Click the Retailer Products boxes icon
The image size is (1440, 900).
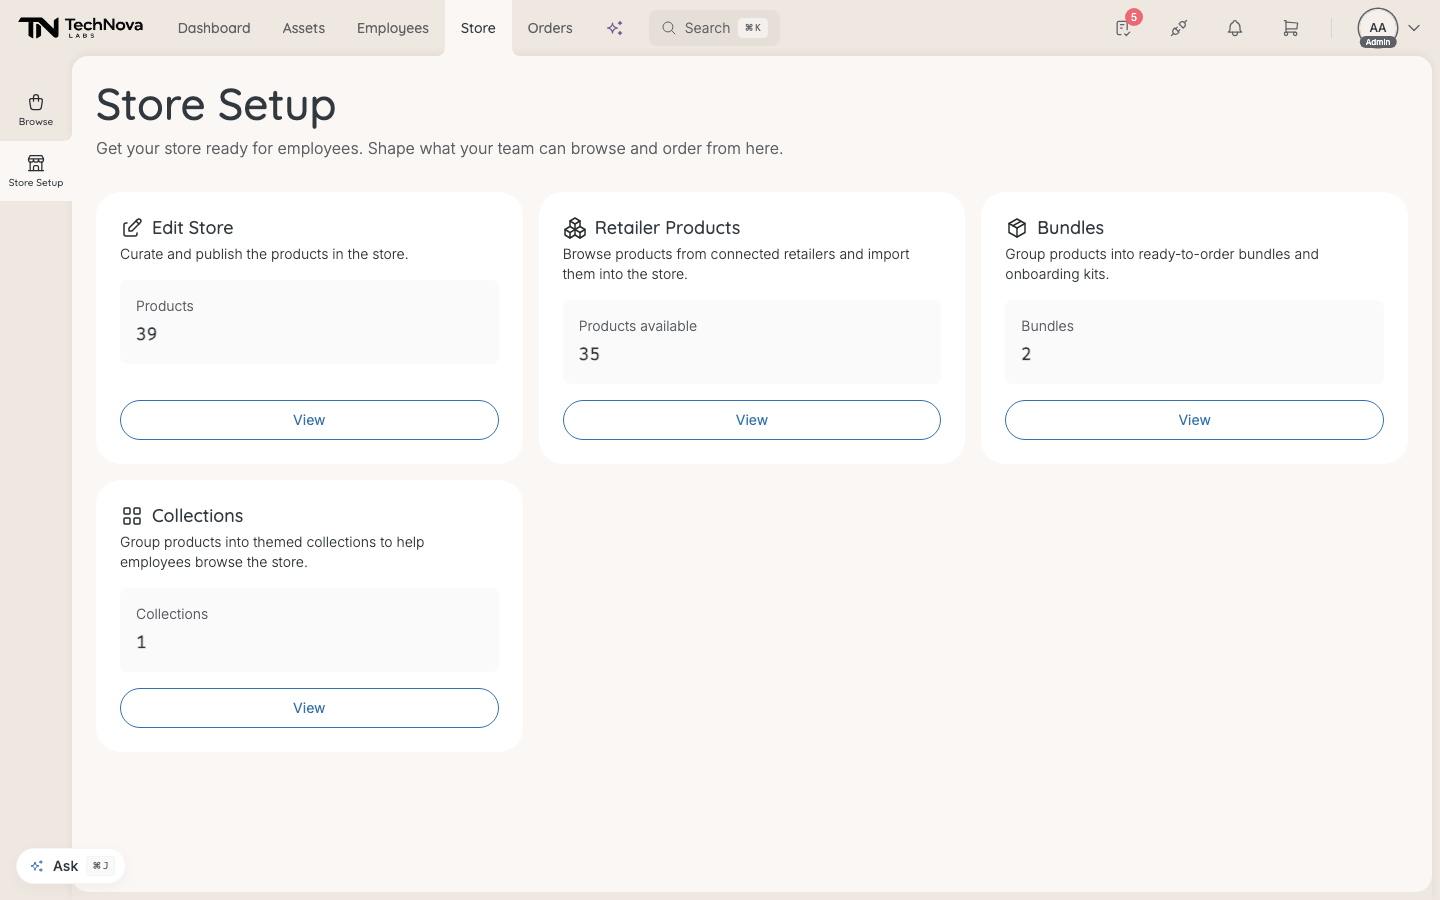[x=575, y=228]
